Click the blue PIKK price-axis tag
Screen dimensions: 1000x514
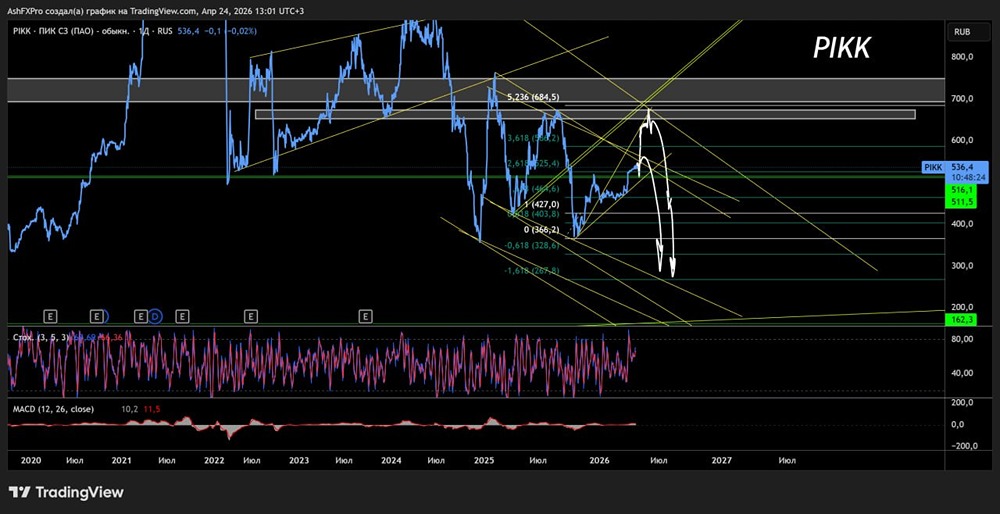tap(932, 167)
